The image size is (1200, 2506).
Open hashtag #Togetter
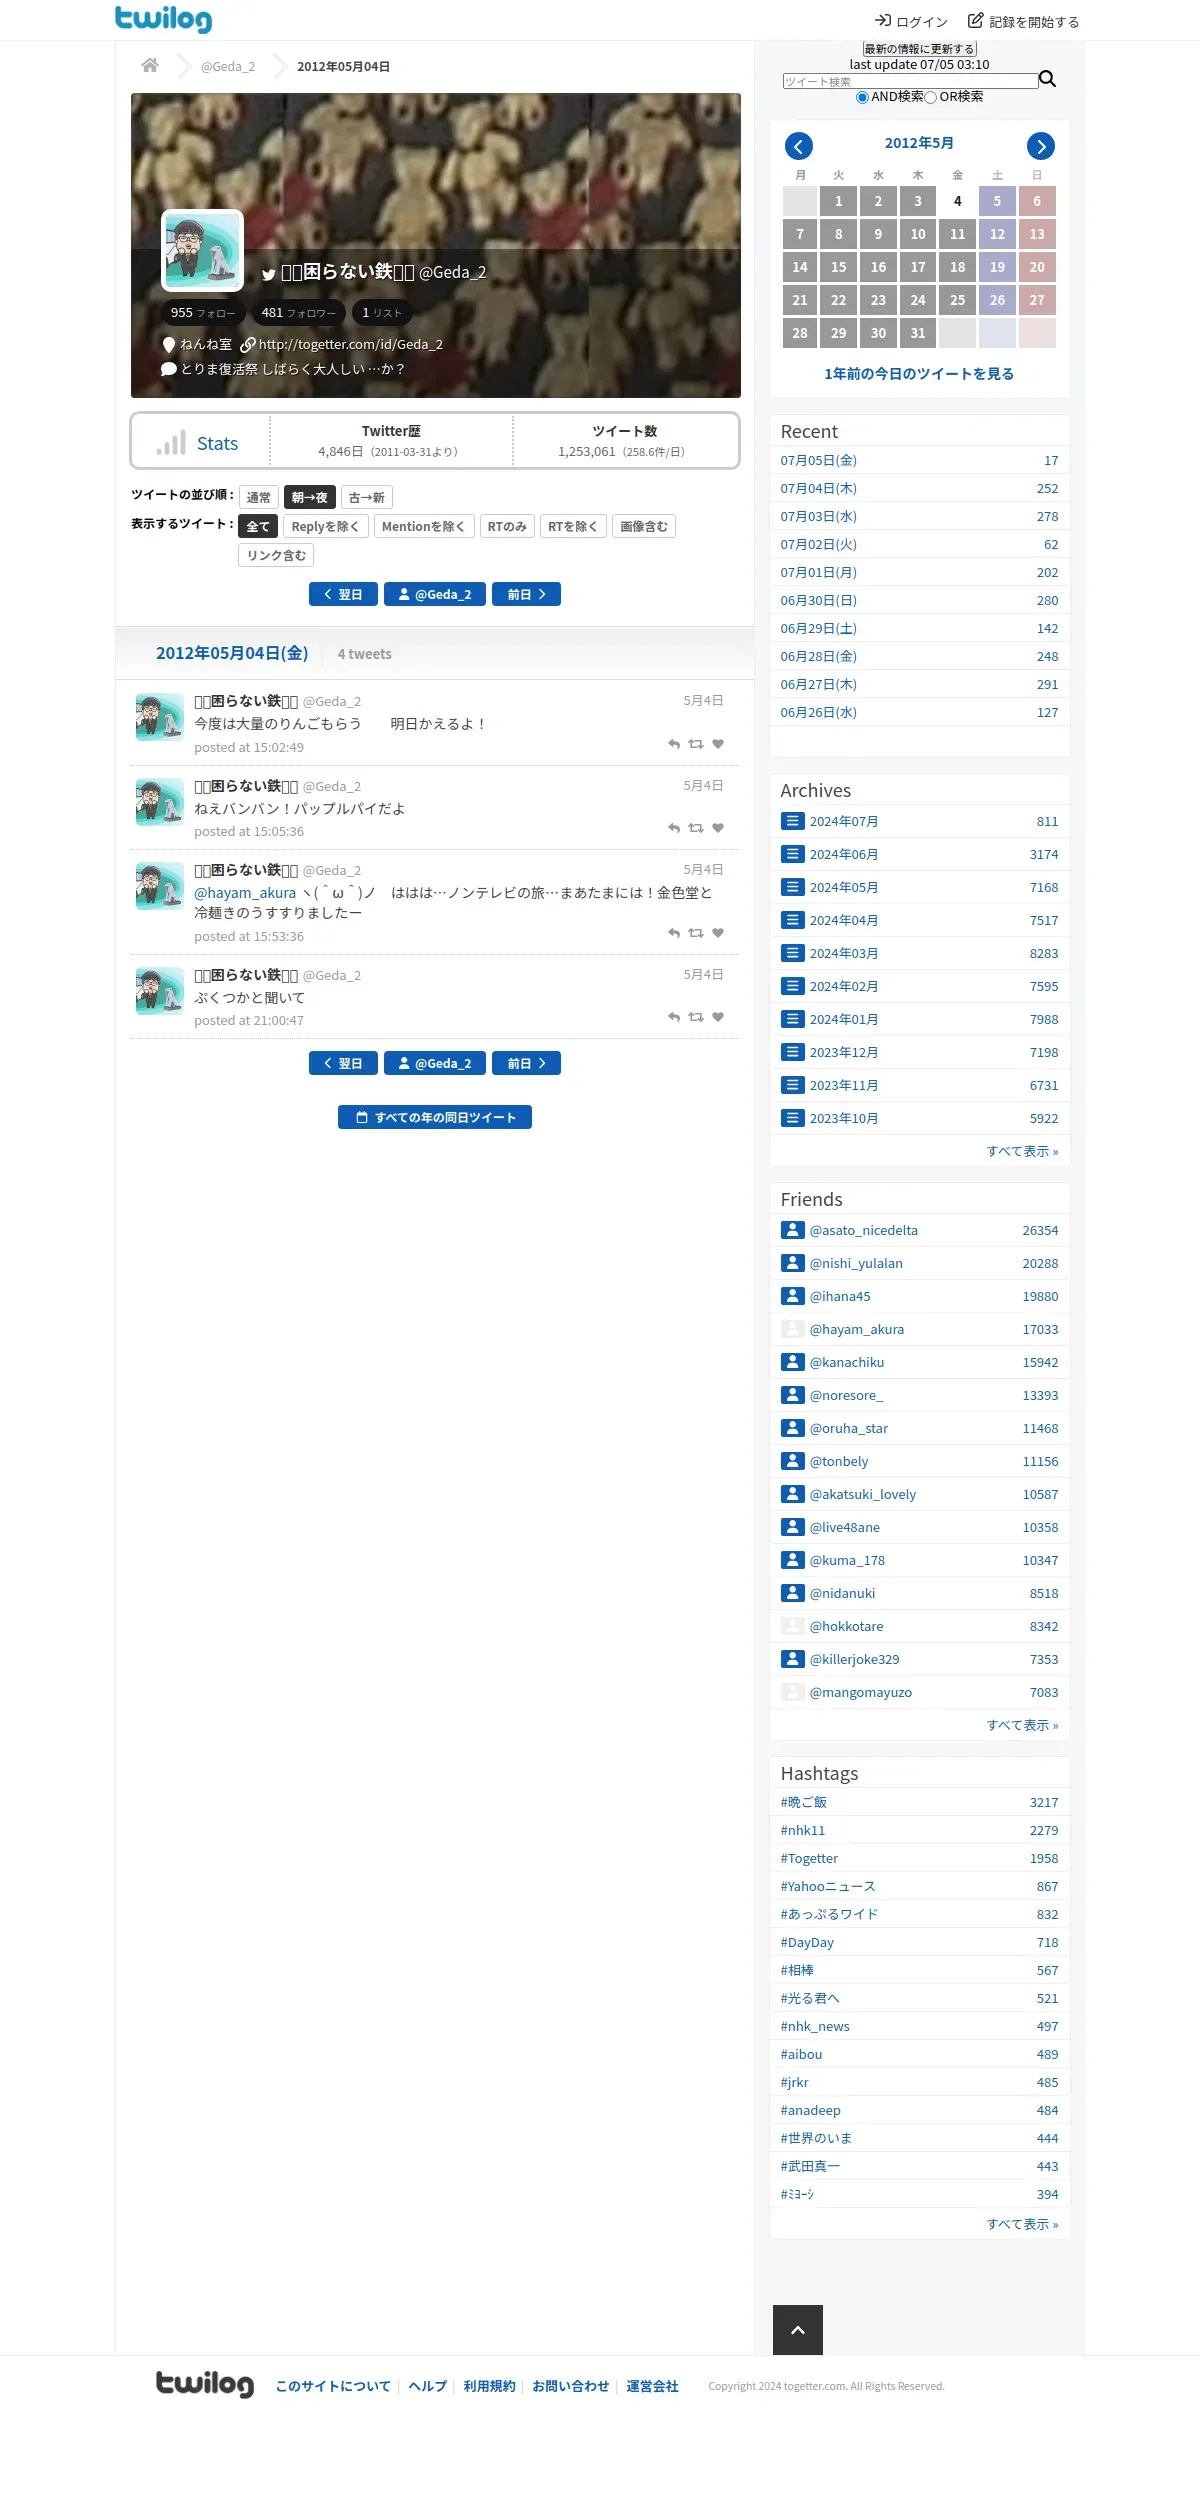pyautogui.click(x=809, y=1858)
